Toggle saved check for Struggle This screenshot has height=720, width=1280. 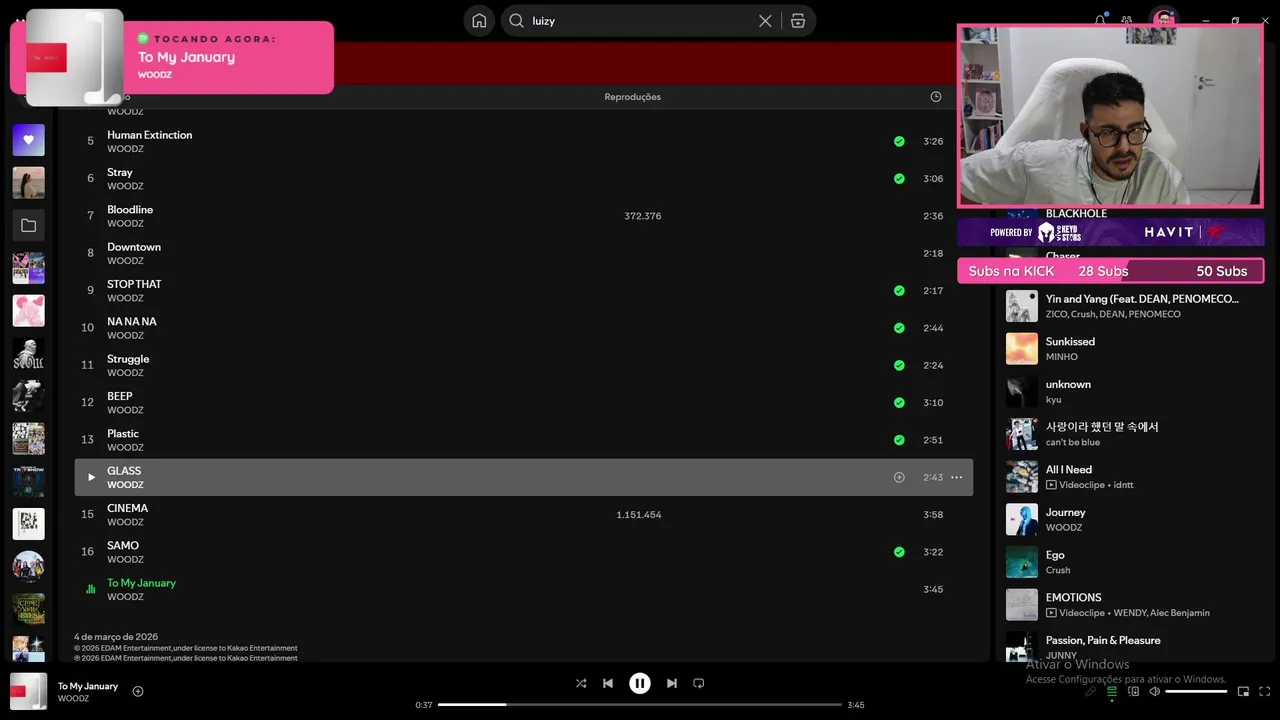(x=899, y=365)
